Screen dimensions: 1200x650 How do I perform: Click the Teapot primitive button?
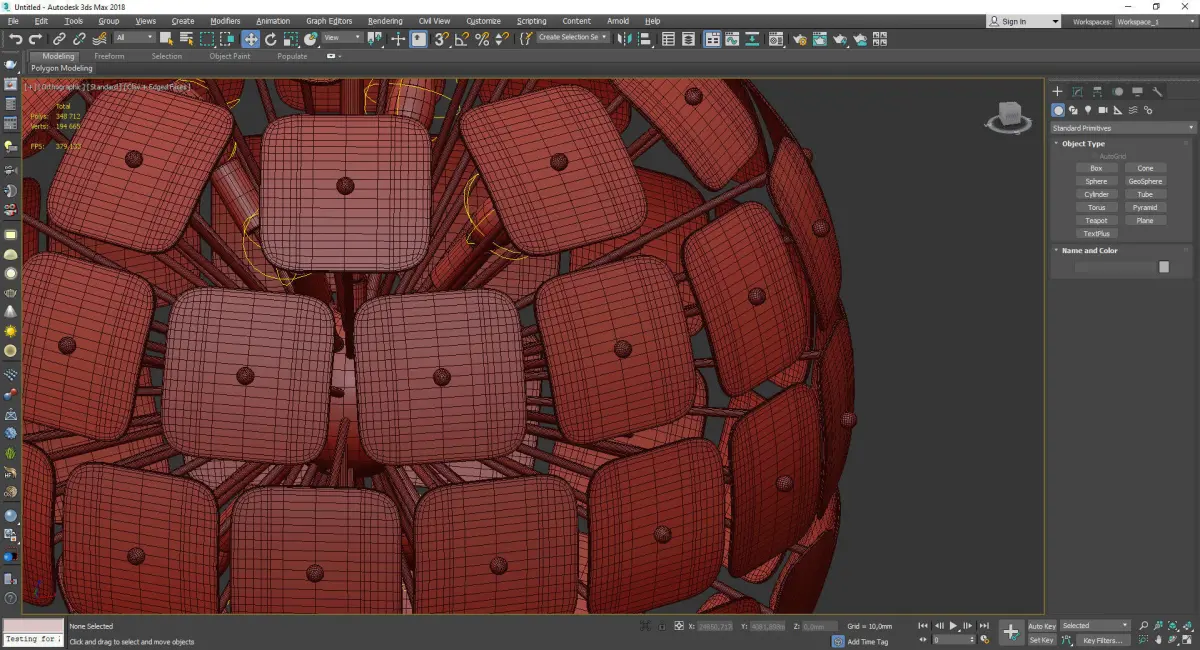click(x=1096, y=220)
